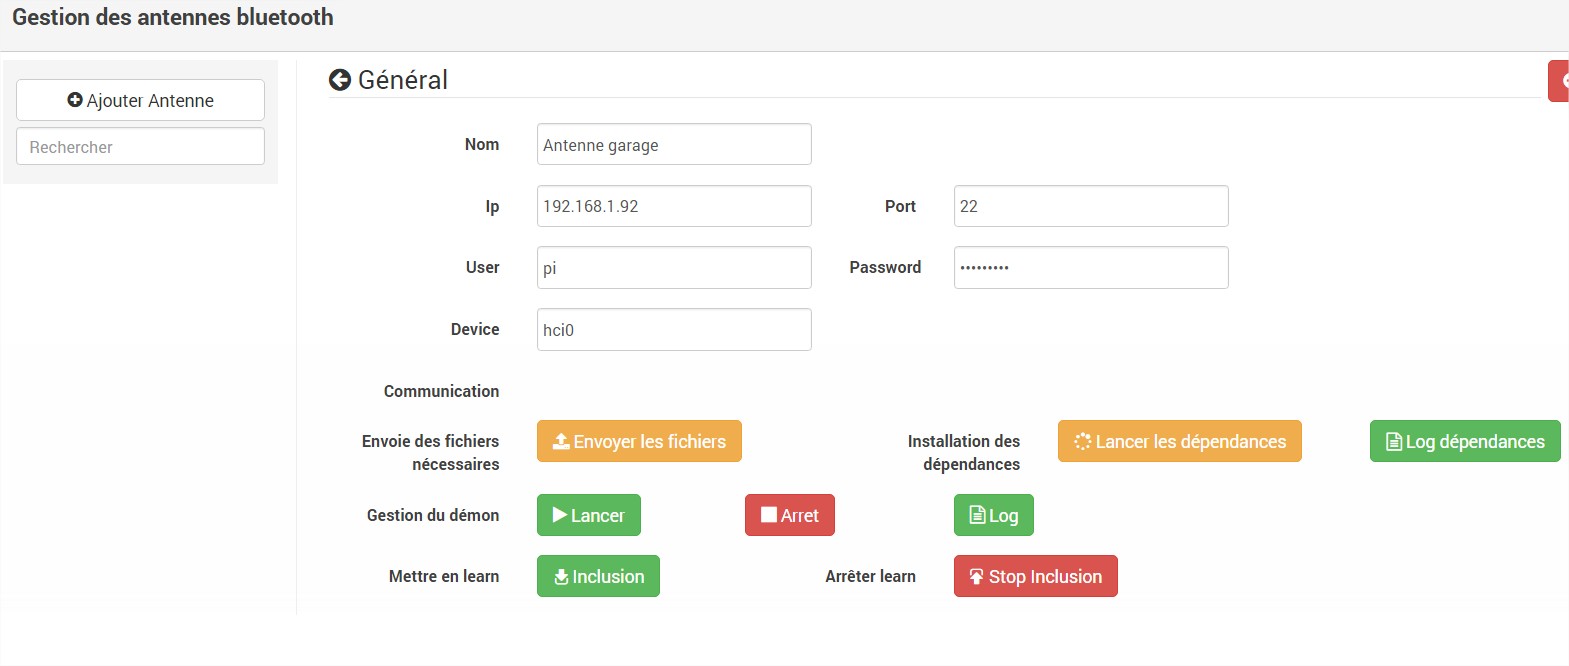Click the Port field showing 22
Image resolution: width=1569 pixels, height=666 pixels.
1091,206
